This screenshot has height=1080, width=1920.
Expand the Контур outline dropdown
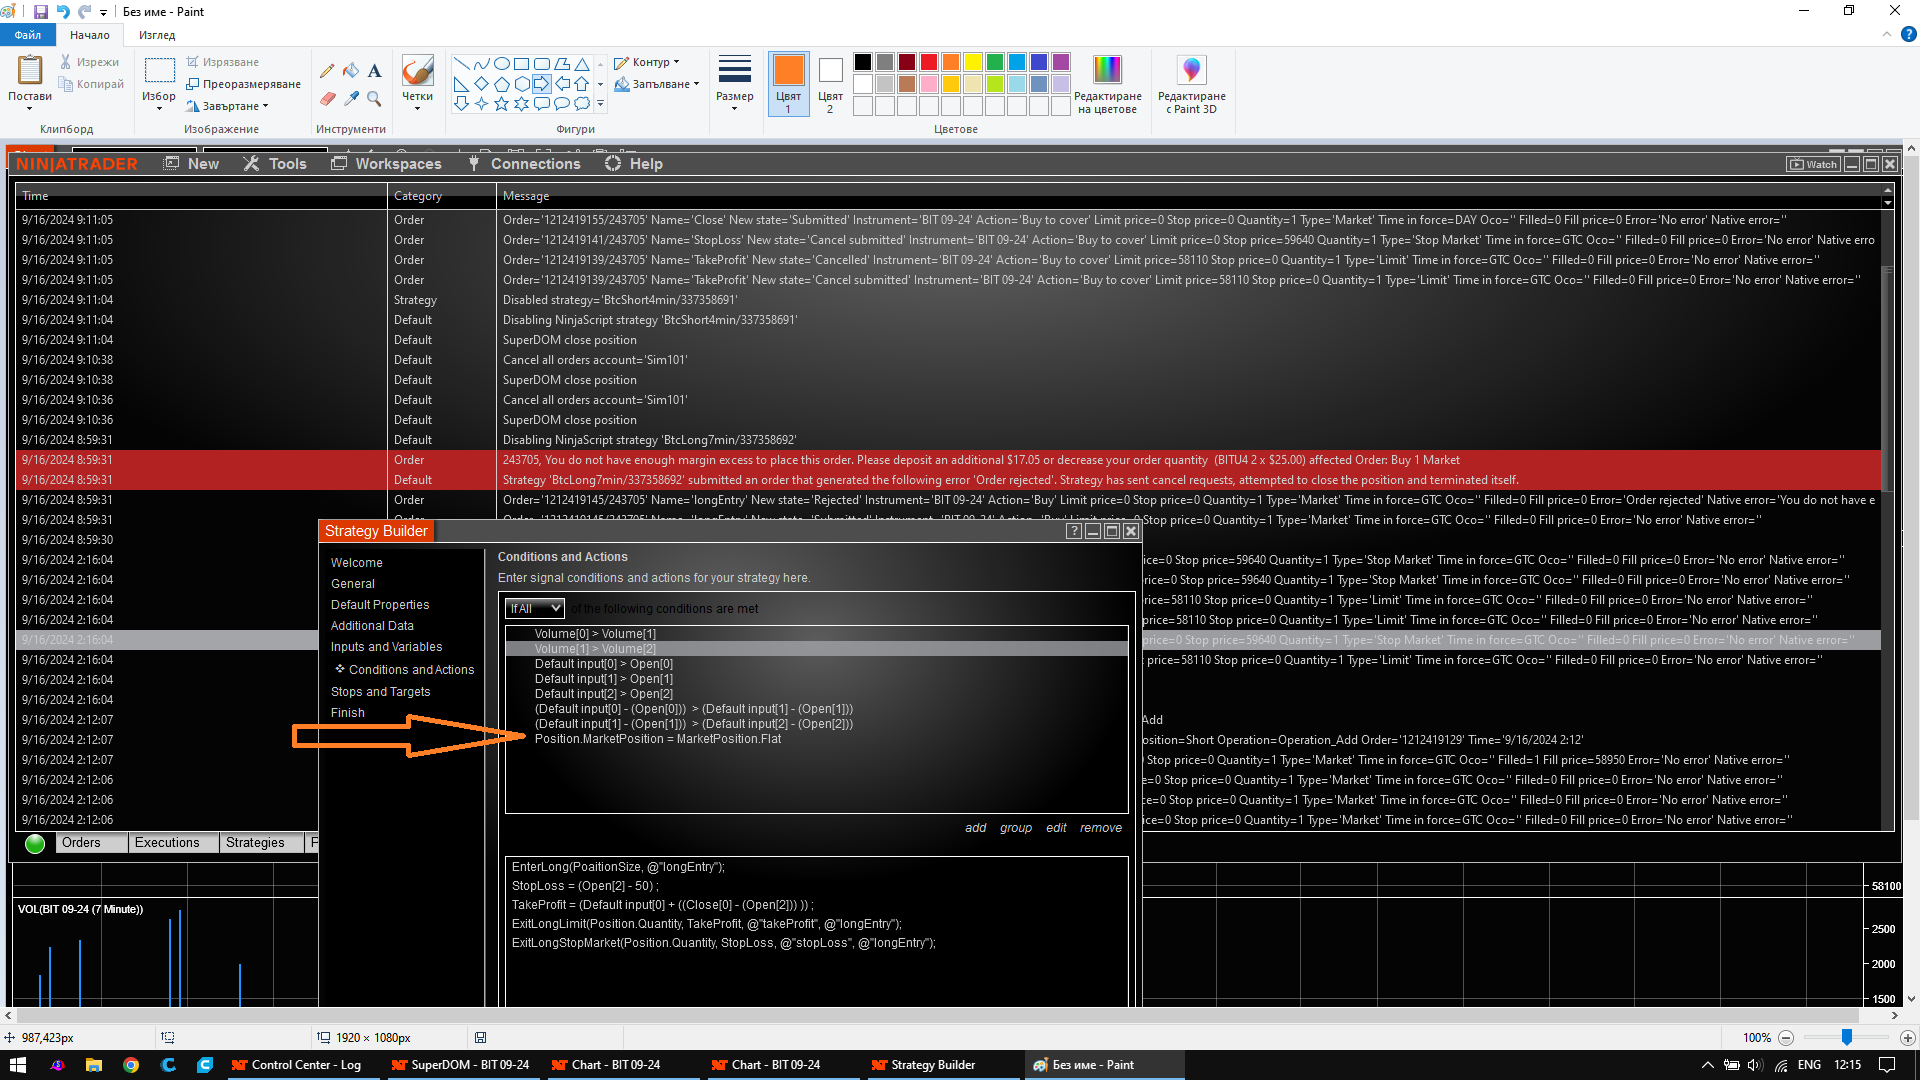pos(648,62)
